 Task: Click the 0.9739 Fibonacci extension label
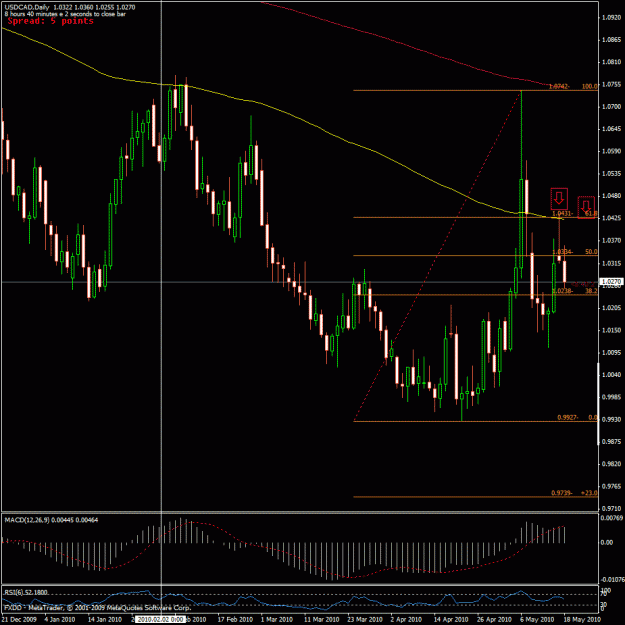pyautogui.click(x=562, y=493)
